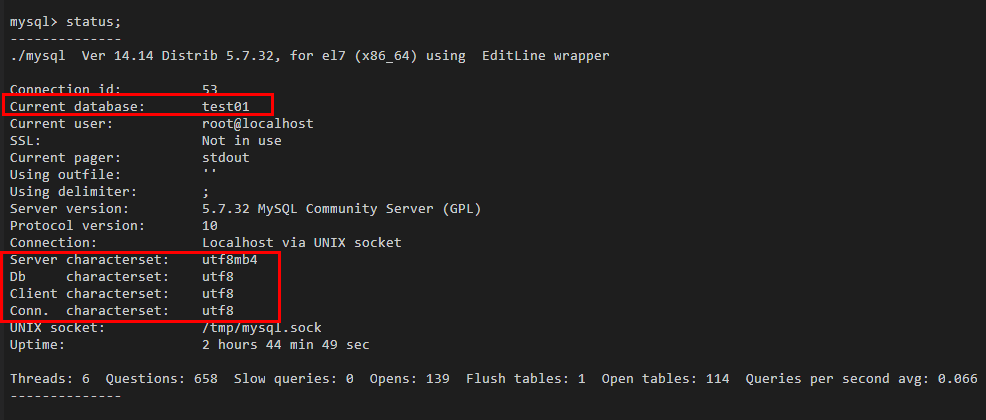Image resolution: width=986 pixels, height=420 pixels.
Task: Click the Current pager stdout value
Action: 225,158
